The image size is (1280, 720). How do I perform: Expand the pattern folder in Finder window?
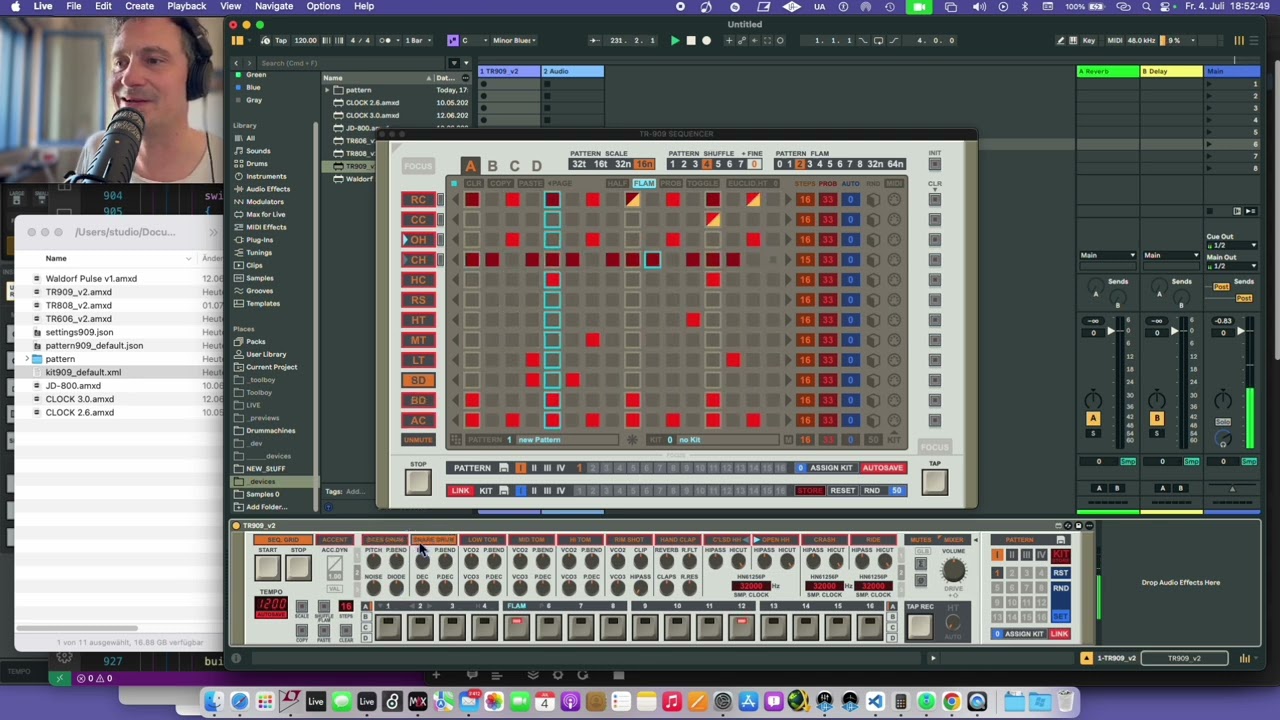coord(26,359)
